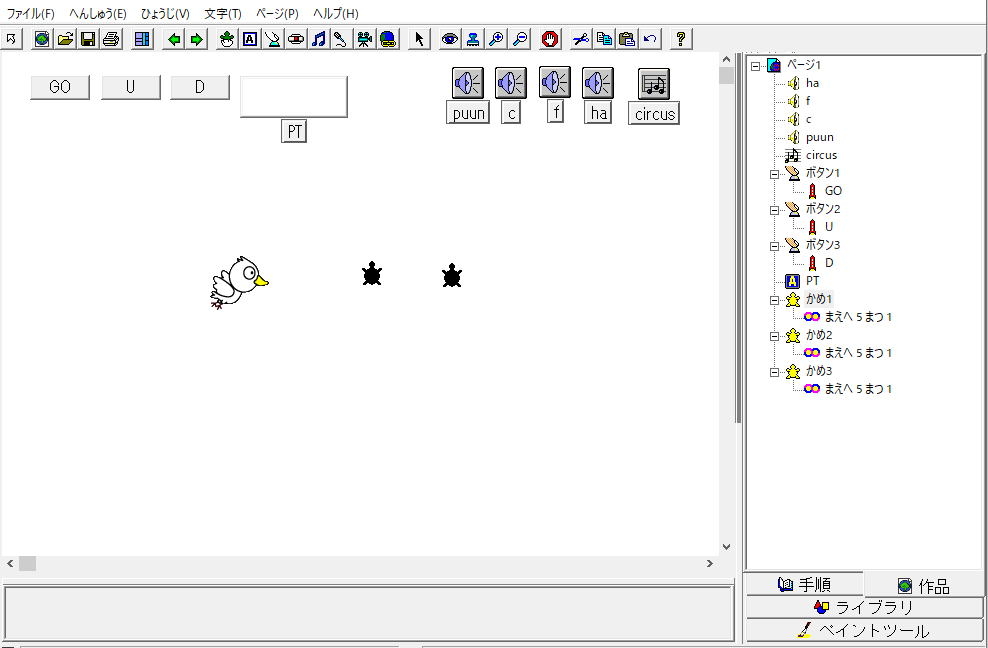988x648 pixels.
Task: Select the white bird on the canvas
Action: pos(239,282)
